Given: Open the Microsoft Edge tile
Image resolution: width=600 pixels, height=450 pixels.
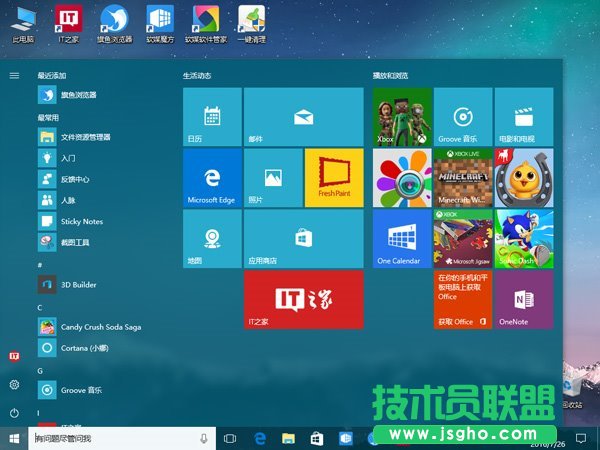Looking at the screenshot, I should (x=212, y=178).
